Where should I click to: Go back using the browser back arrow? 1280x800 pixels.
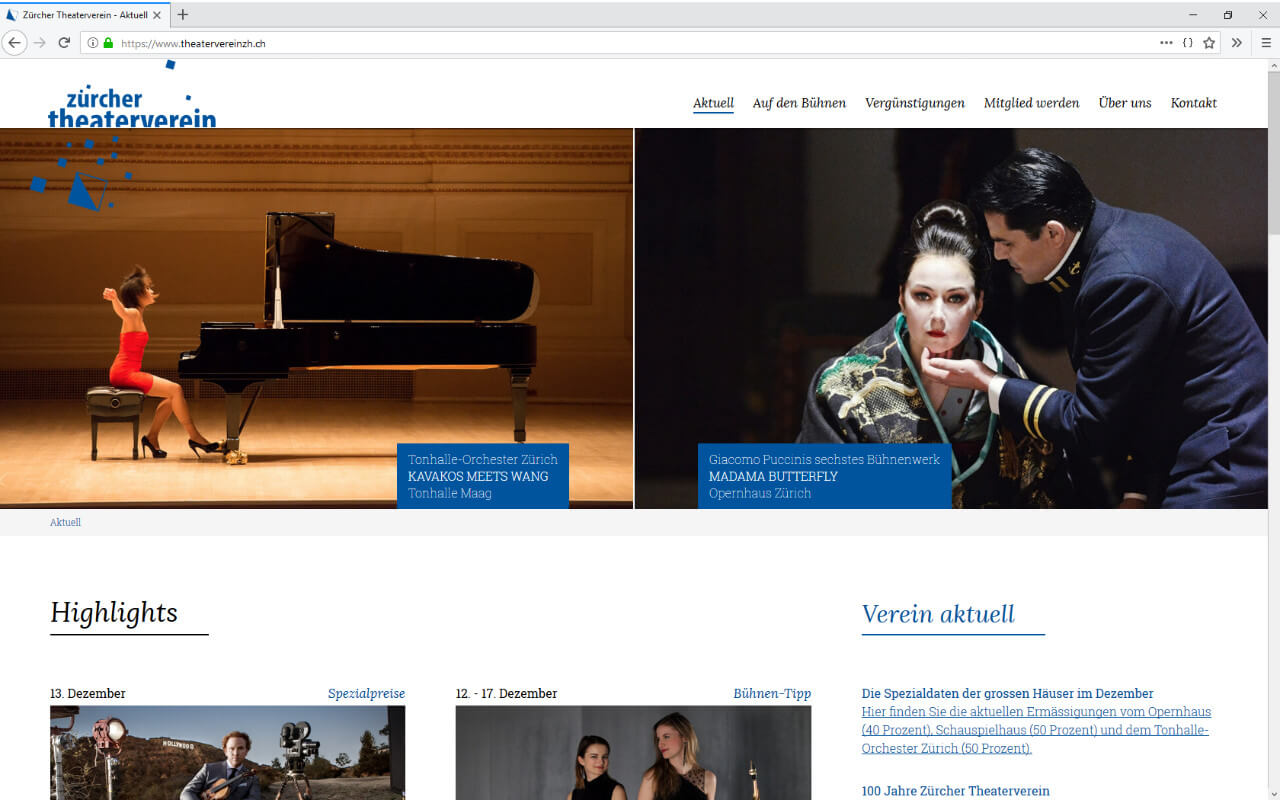pos(14,43)
